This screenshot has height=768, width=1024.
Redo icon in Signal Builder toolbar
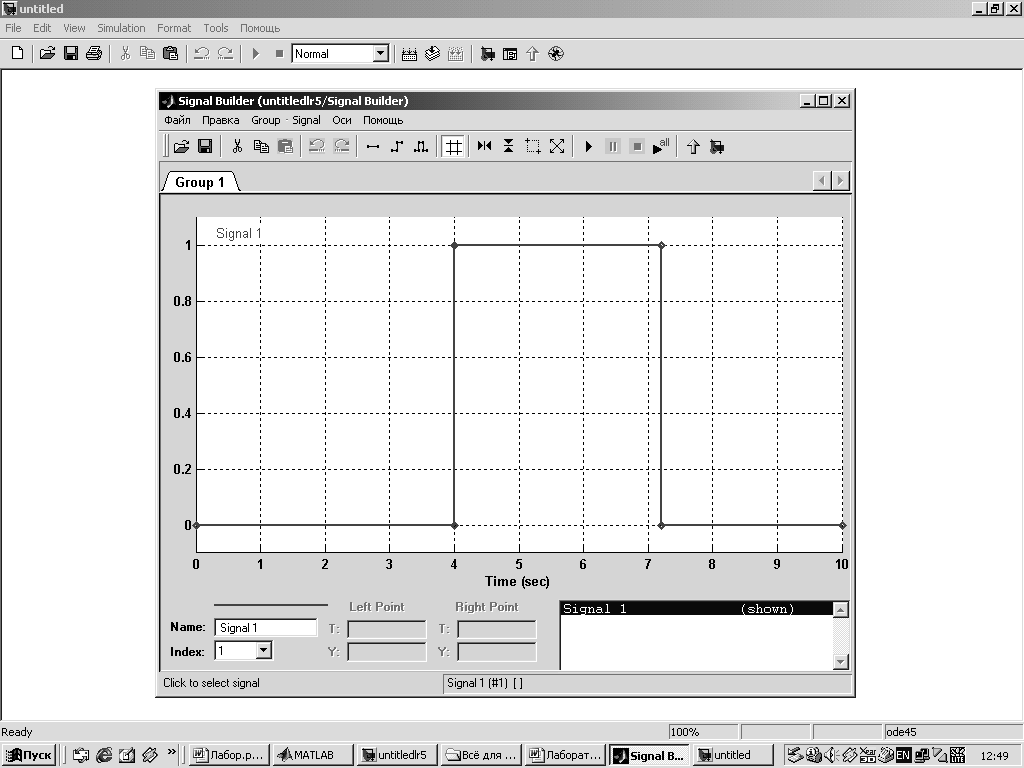tap(342, 146)
